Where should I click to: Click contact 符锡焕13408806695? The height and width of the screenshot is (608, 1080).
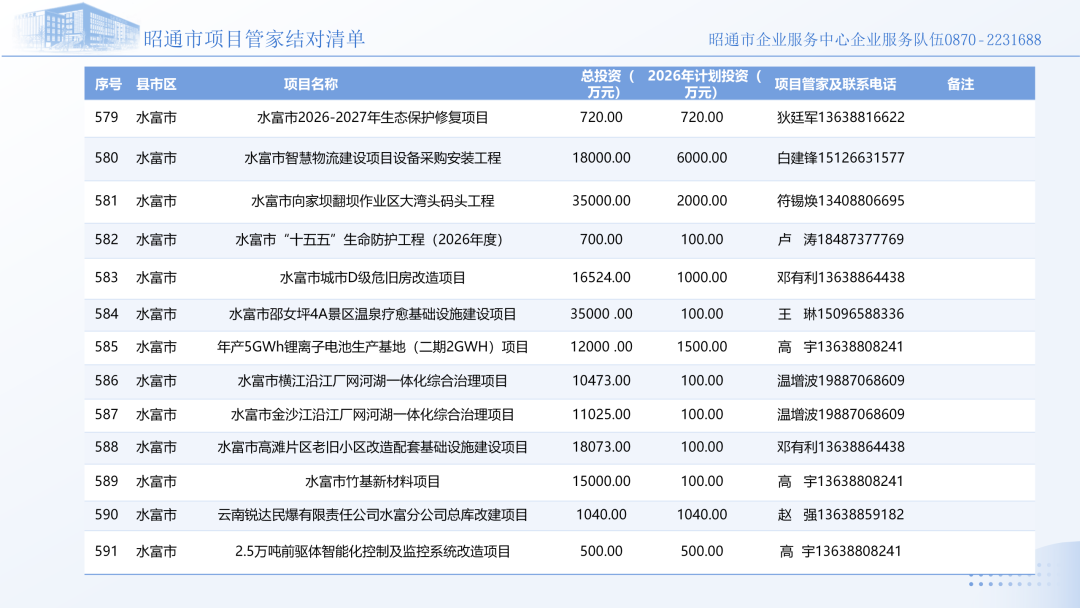[840, 201]
